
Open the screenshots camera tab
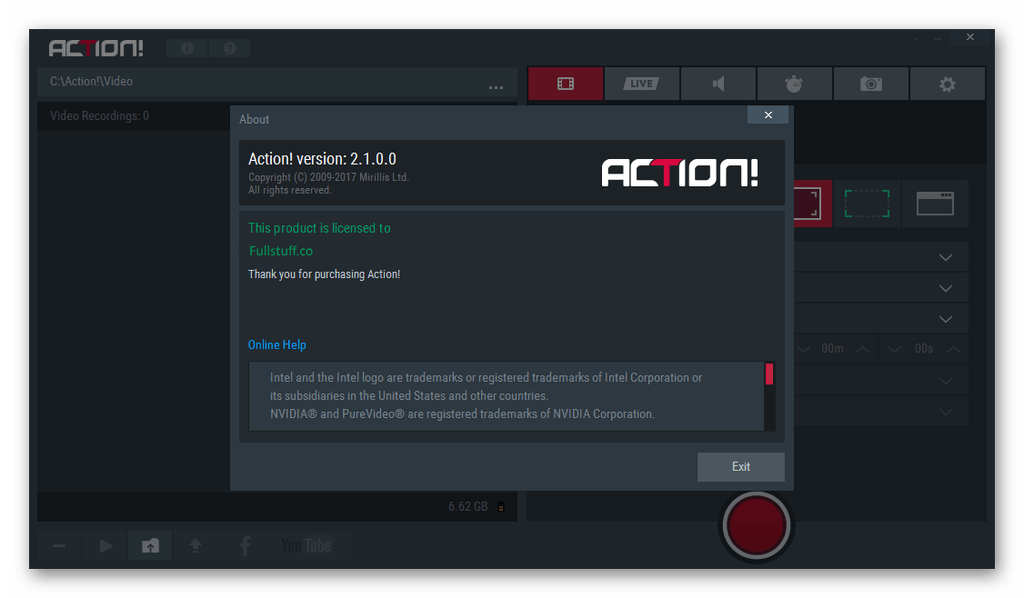point(871,84)
